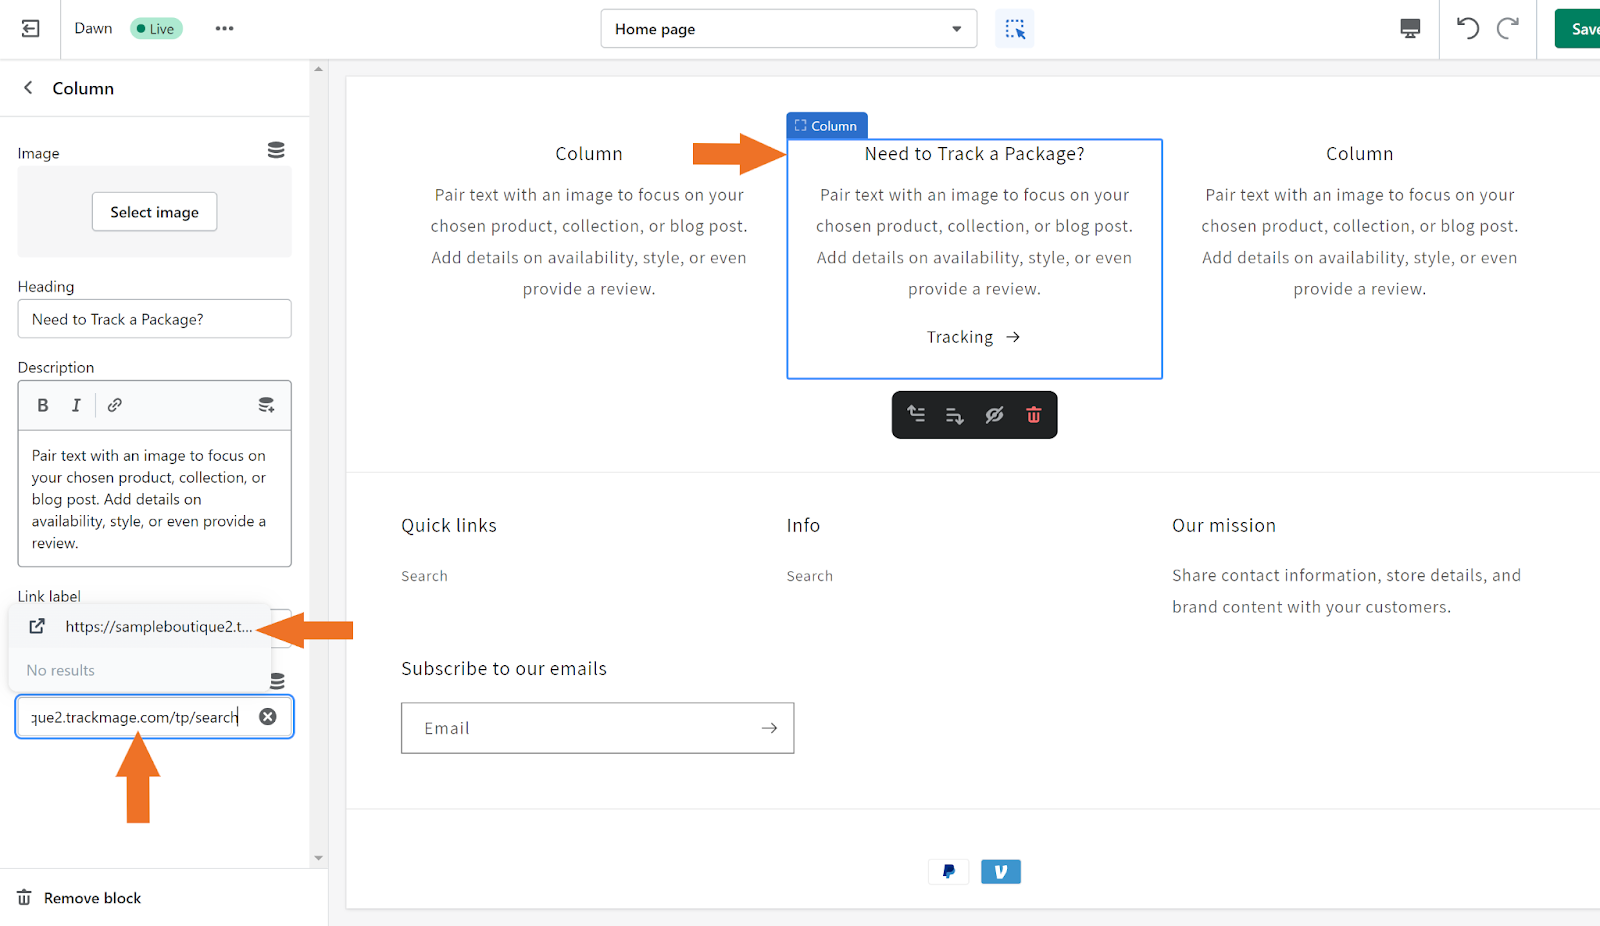Screen dimensions: 1600x926
Task: Click Subscribe to our emails heading
Action: 504,669
